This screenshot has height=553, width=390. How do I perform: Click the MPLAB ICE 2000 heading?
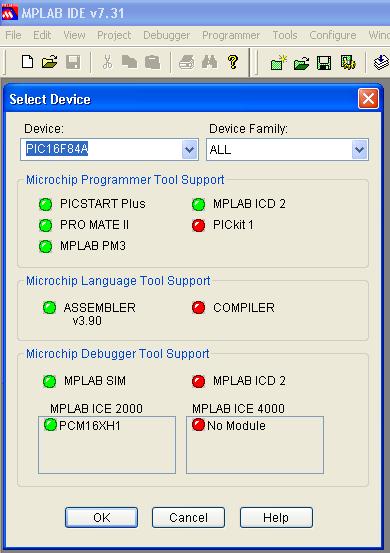(x=96, y=409)
